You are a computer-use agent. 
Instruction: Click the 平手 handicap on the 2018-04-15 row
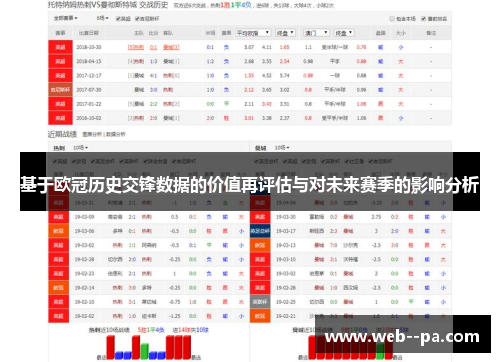pos(335,61)
